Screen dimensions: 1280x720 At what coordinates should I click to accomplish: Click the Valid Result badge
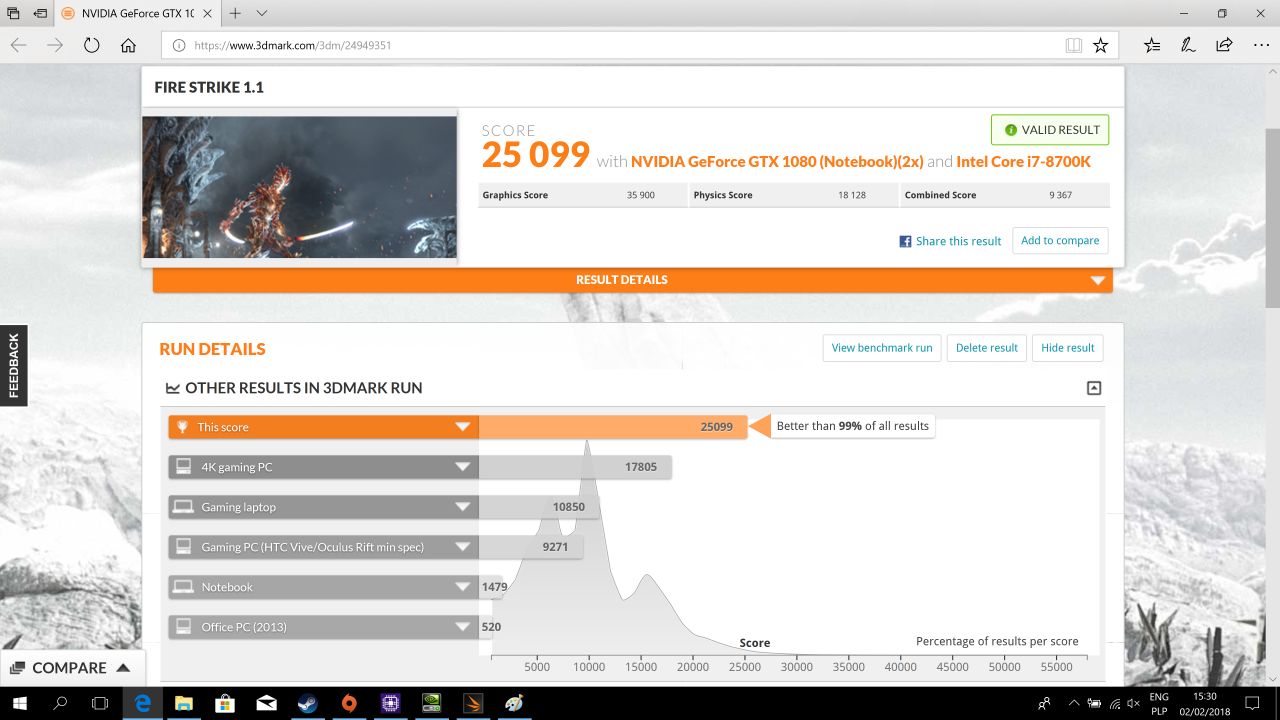click(1050, 130)
